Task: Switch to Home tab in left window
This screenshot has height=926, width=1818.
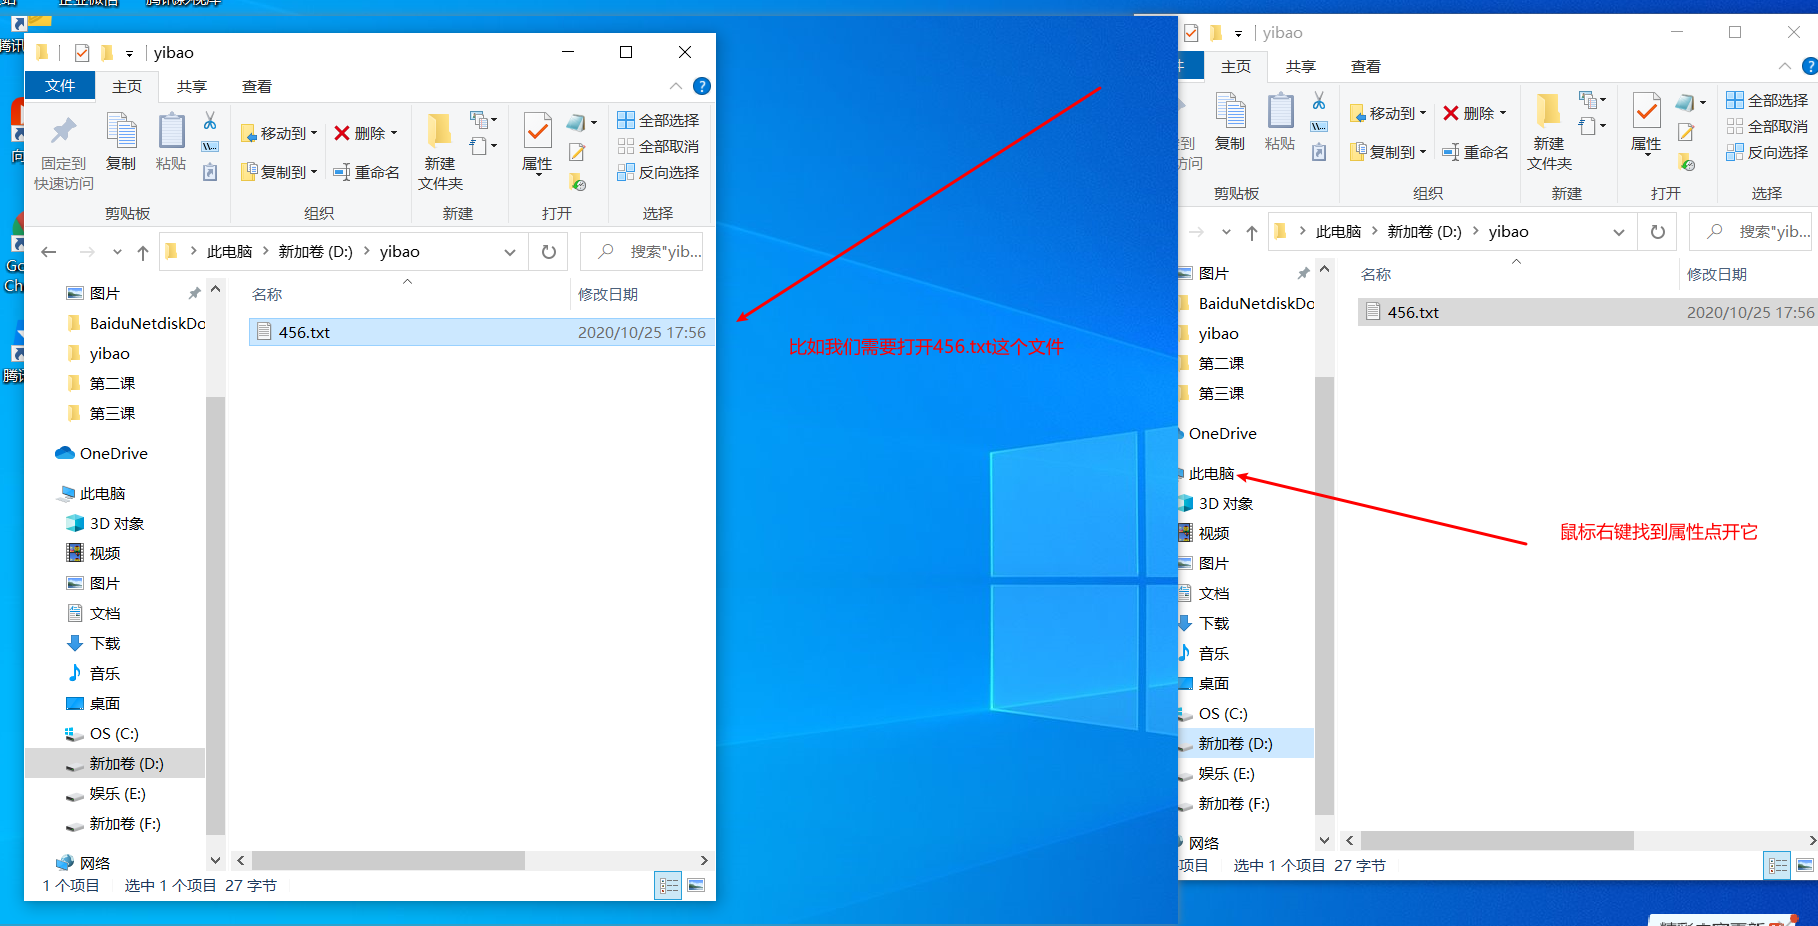Action: click(x=127, y=87)
